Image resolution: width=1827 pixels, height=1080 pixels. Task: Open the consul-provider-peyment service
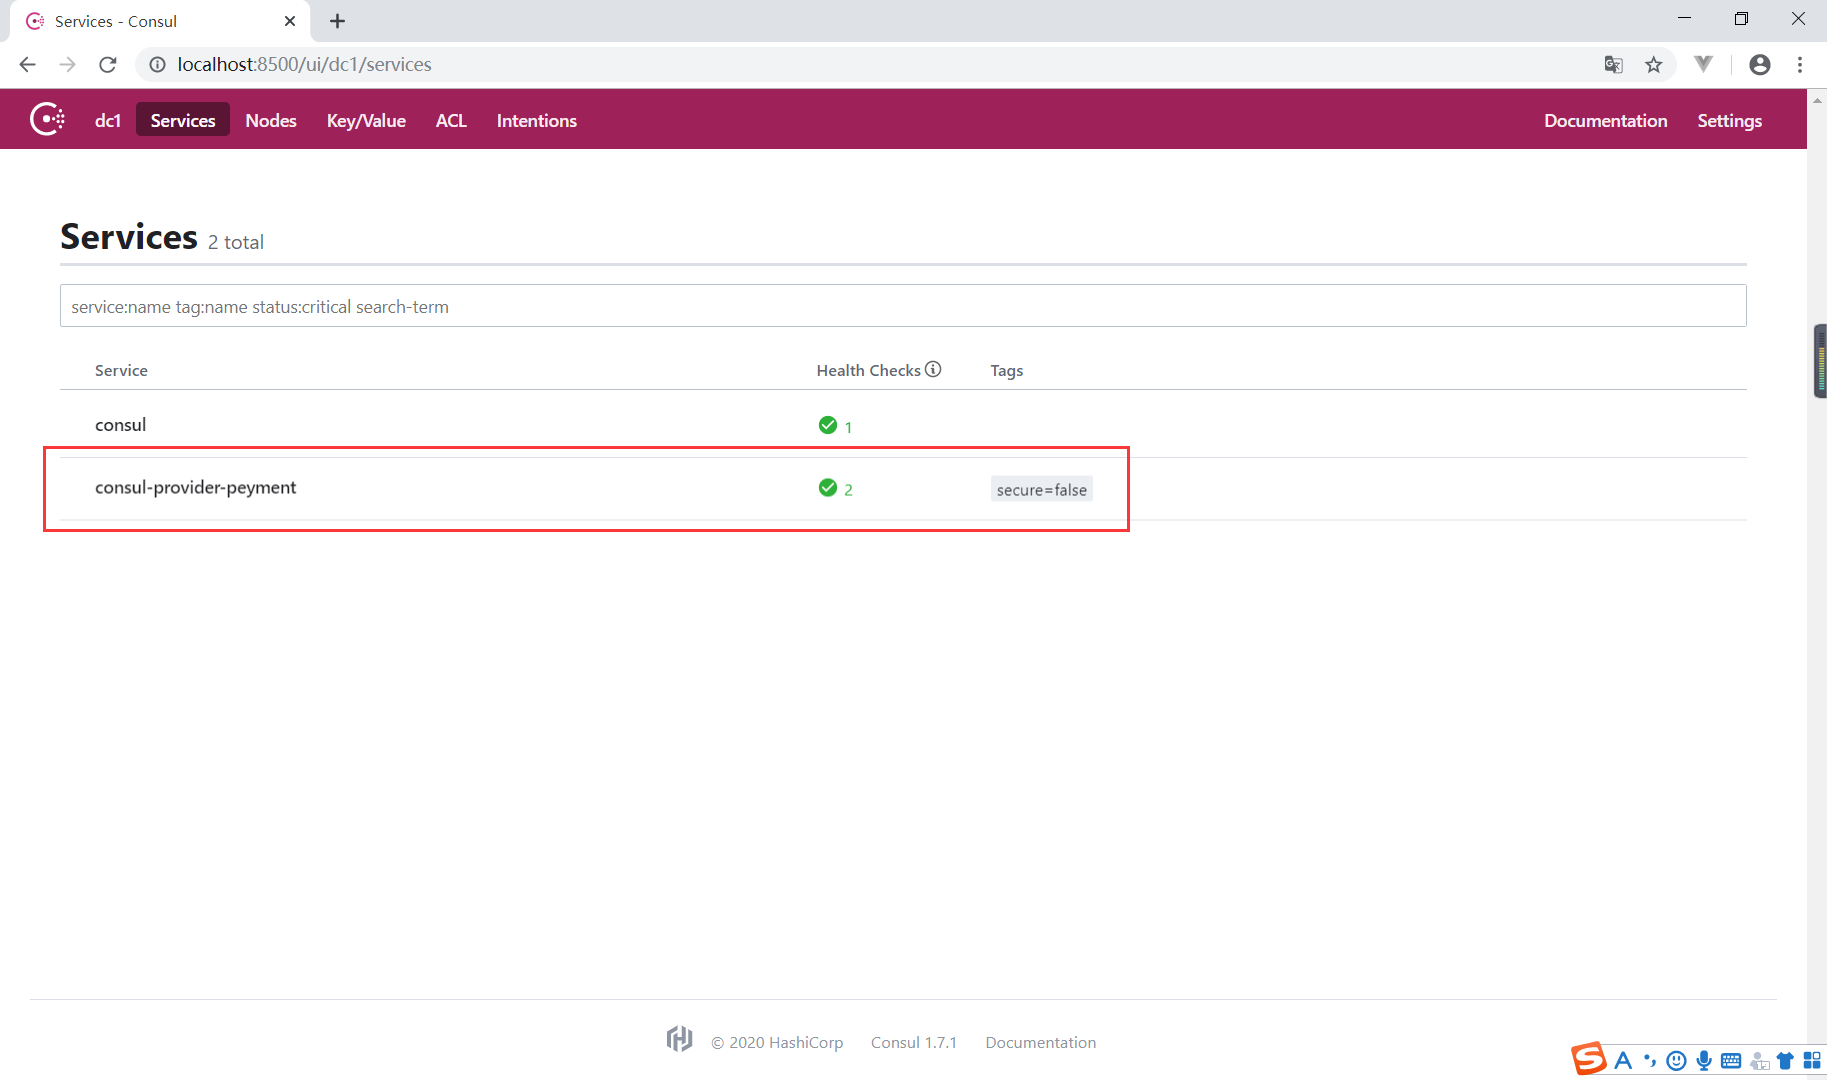196,487
